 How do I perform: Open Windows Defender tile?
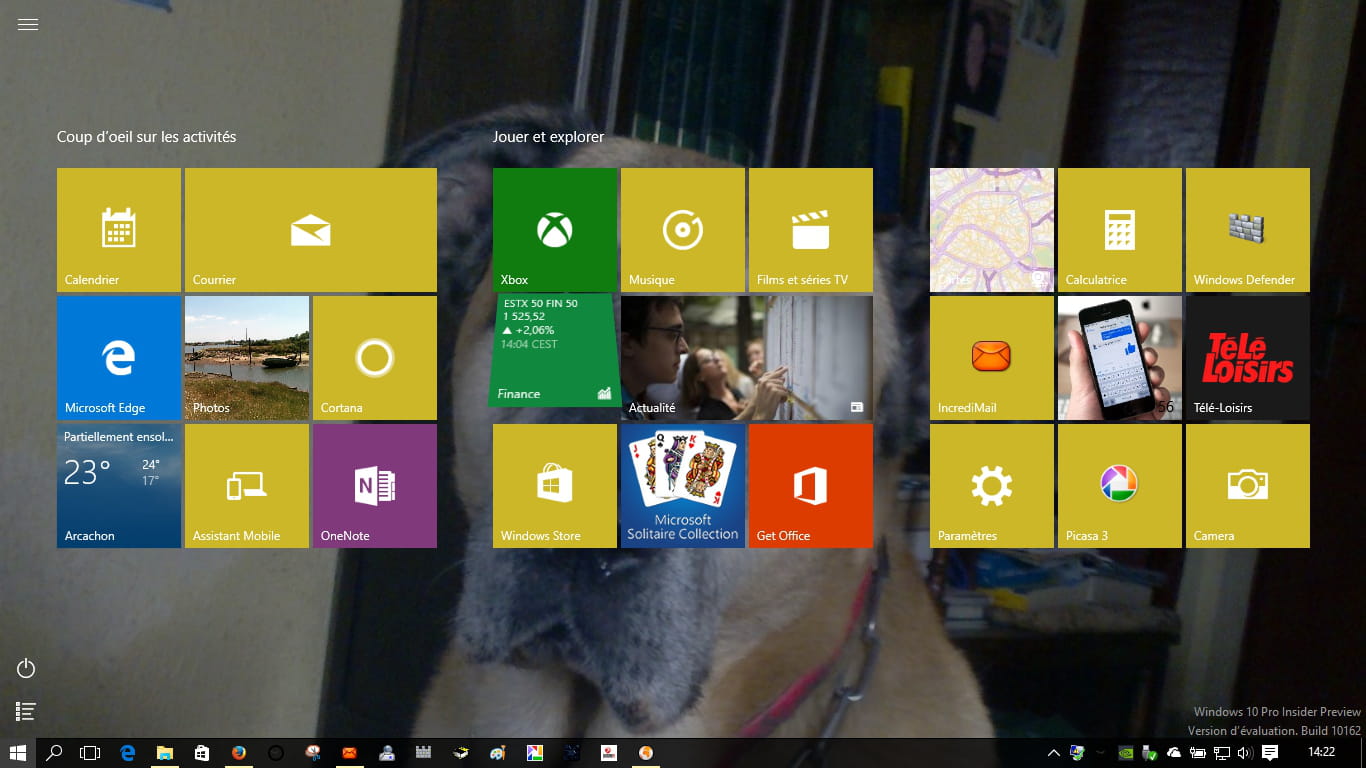coord(1248,230)
